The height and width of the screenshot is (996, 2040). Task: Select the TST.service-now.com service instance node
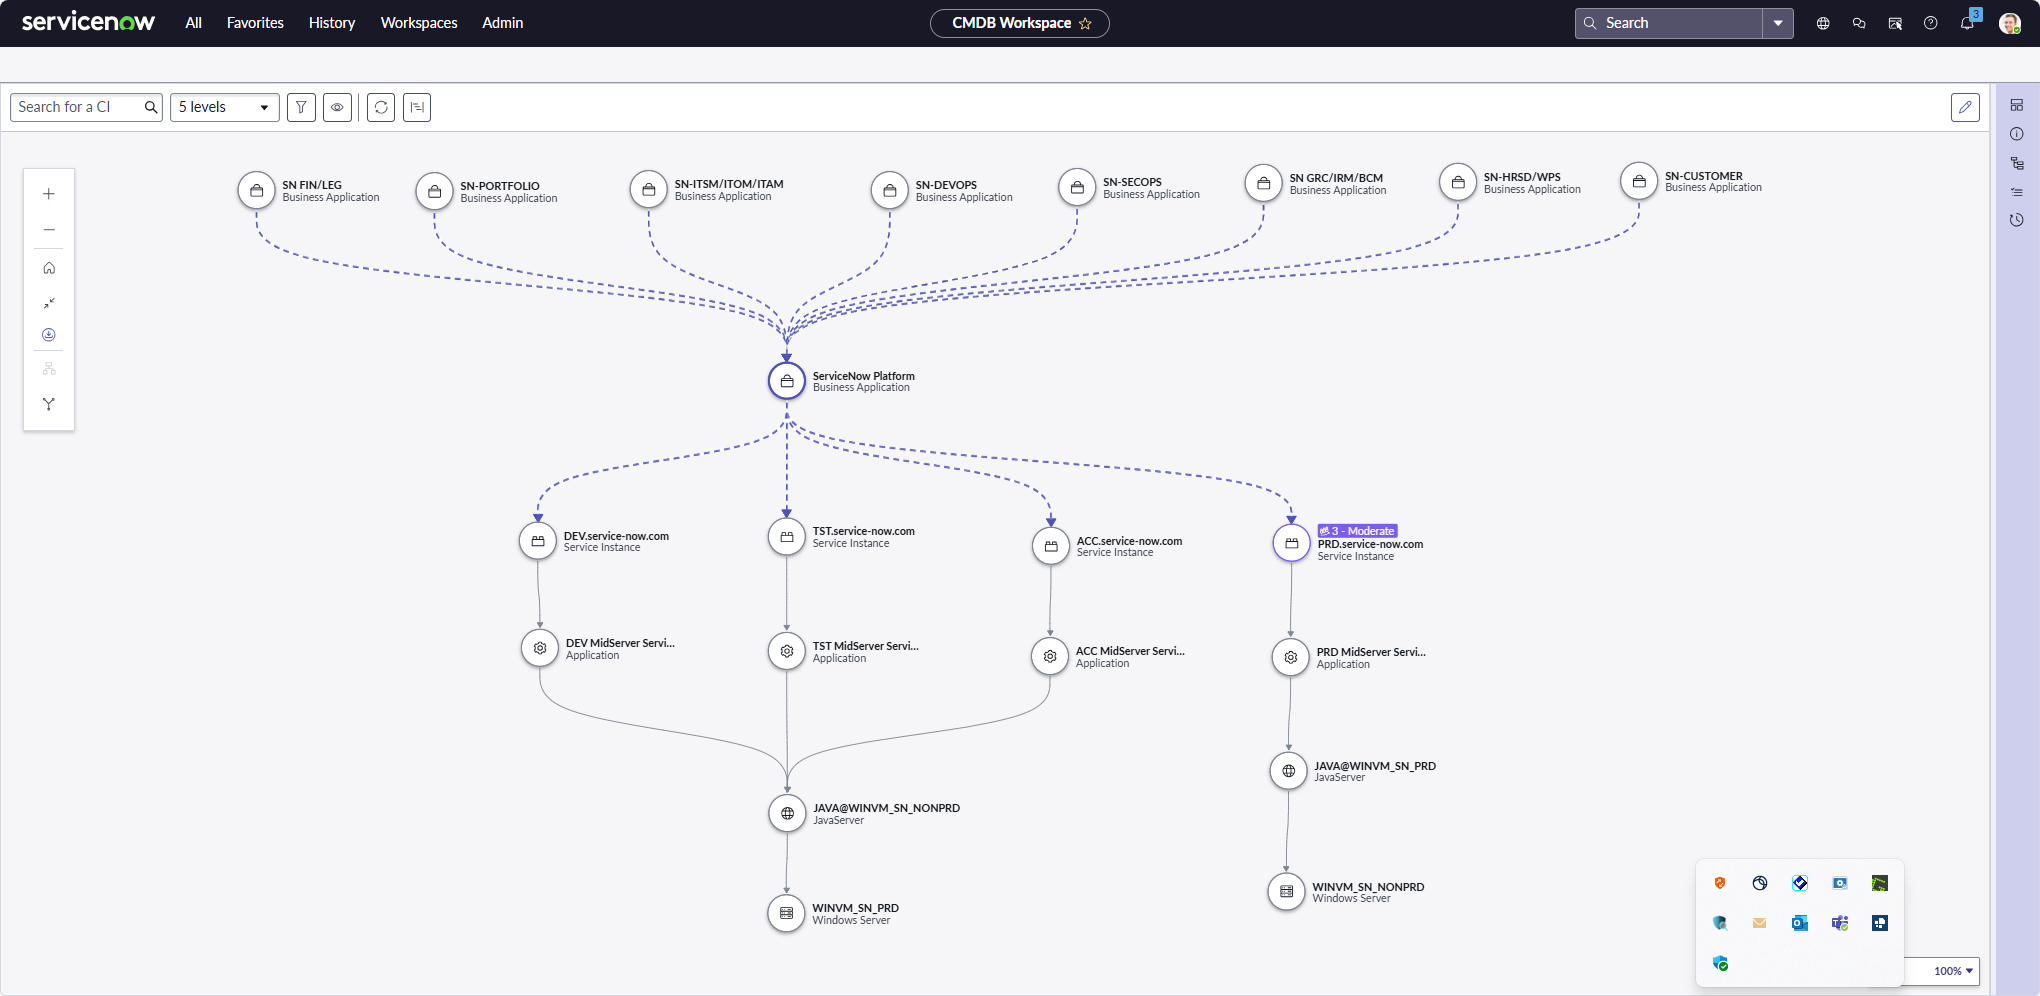click(787, 537)
